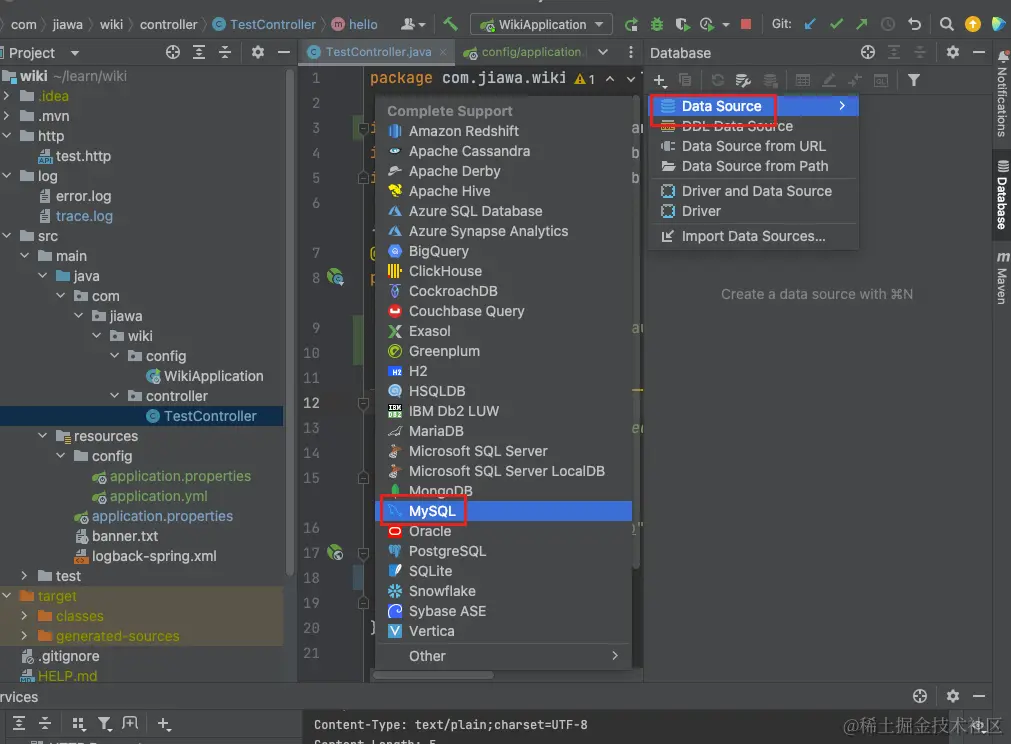Collapse the http folder

click(6, 136)
